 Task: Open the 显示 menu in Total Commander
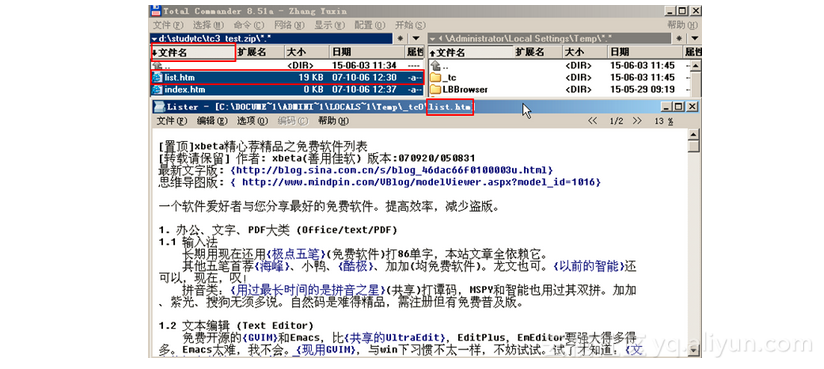pyautogui.click(x=330, y=25)
